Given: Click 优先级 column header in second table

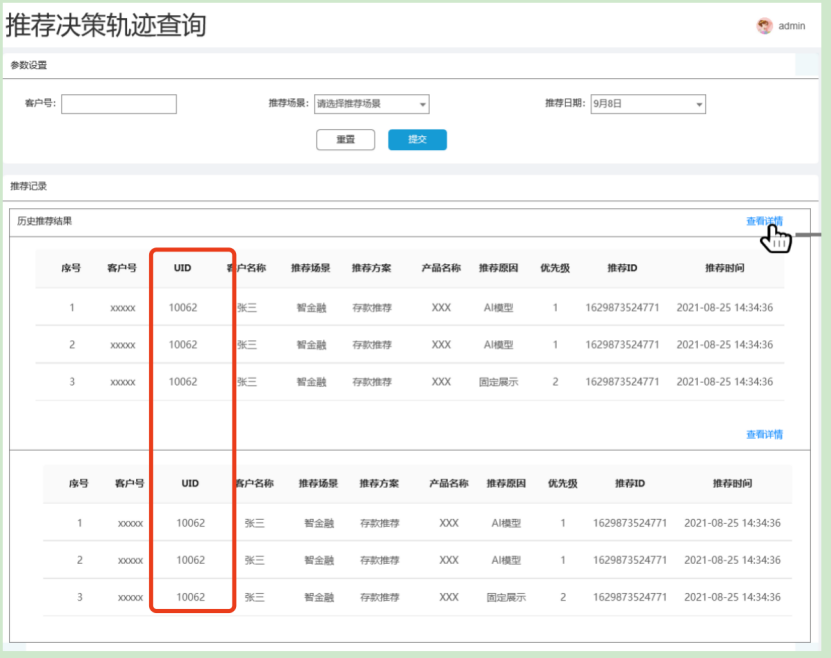Looking at the screenshot, I should (x=562, y=483).
